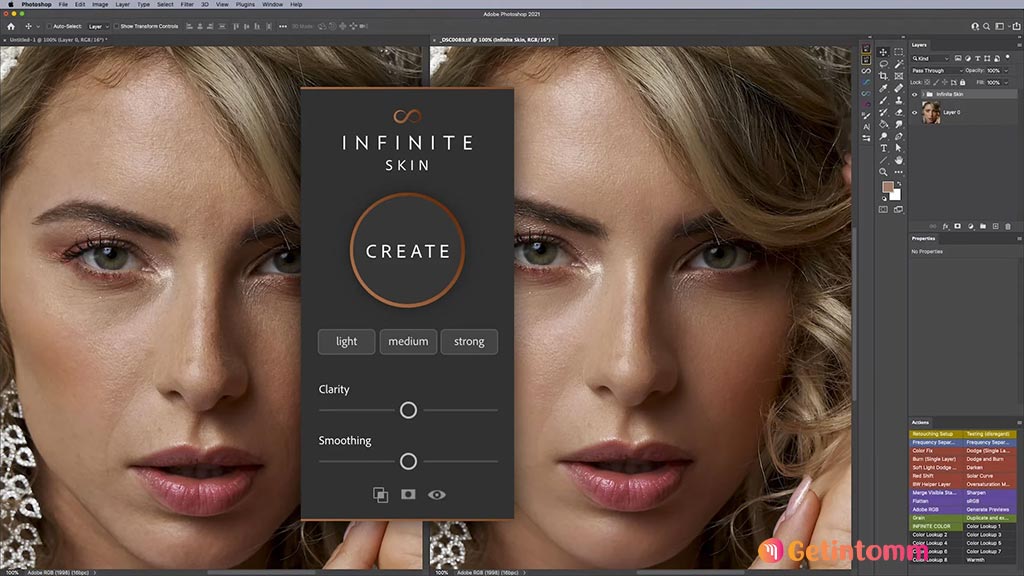Add layer style with fx icon
Image resolution: width=1024 pixels, height=576 pixels.
pos(946,227)
